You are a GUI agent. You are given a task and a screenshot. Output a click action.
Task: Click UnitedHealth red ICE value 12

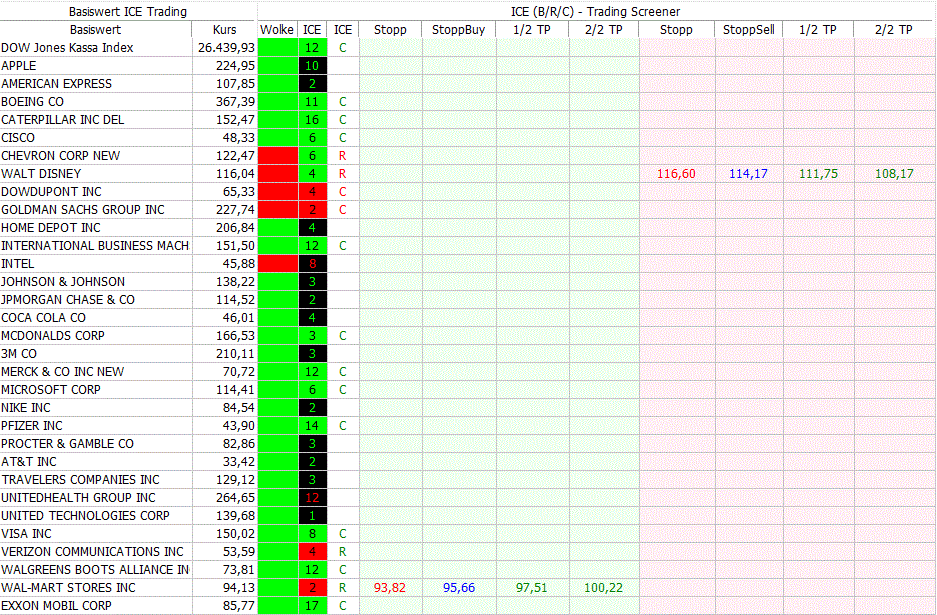(x=312, y=497)
